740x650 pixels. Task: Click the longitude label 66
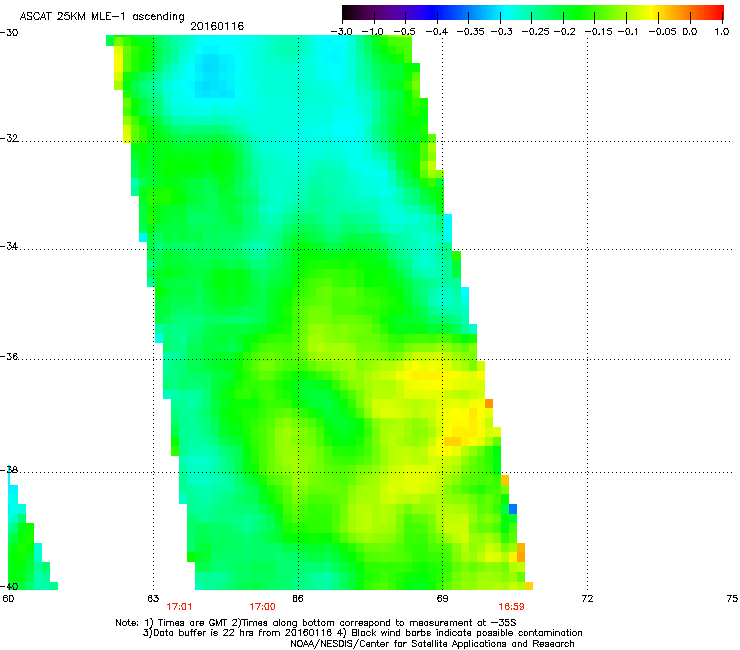[298, 599]
